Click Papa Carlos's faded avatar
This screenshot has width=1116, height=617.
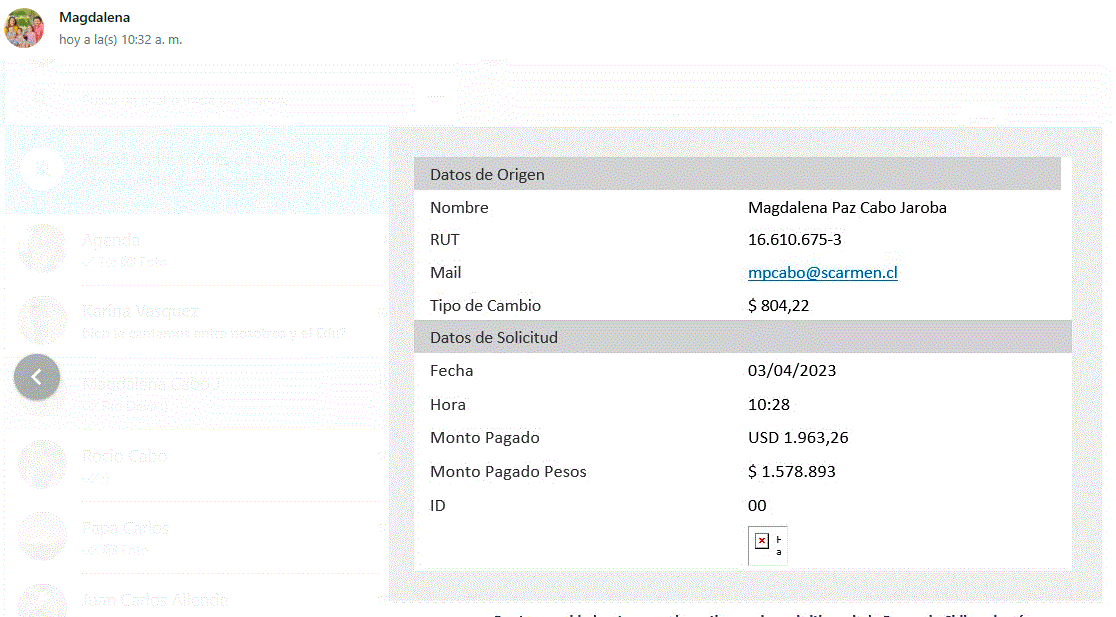(42, 536)
